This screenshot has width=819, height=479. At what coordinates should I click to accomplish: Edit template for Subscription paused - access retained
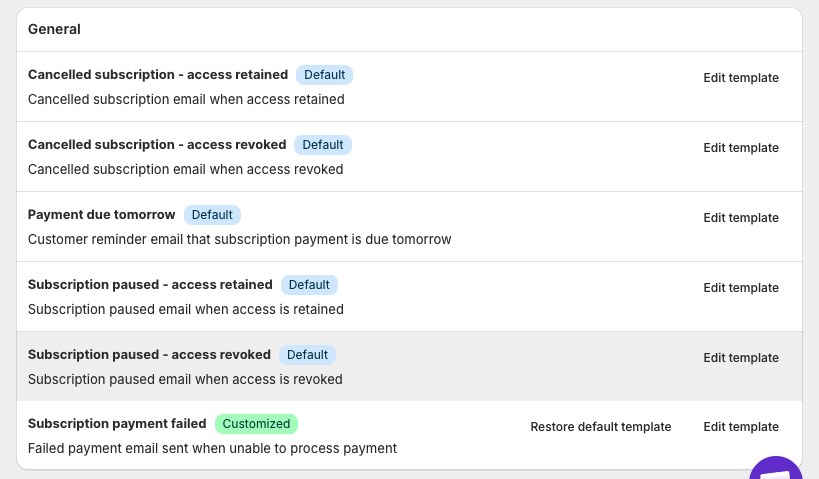pyautogui.click(x=740, y=288)
